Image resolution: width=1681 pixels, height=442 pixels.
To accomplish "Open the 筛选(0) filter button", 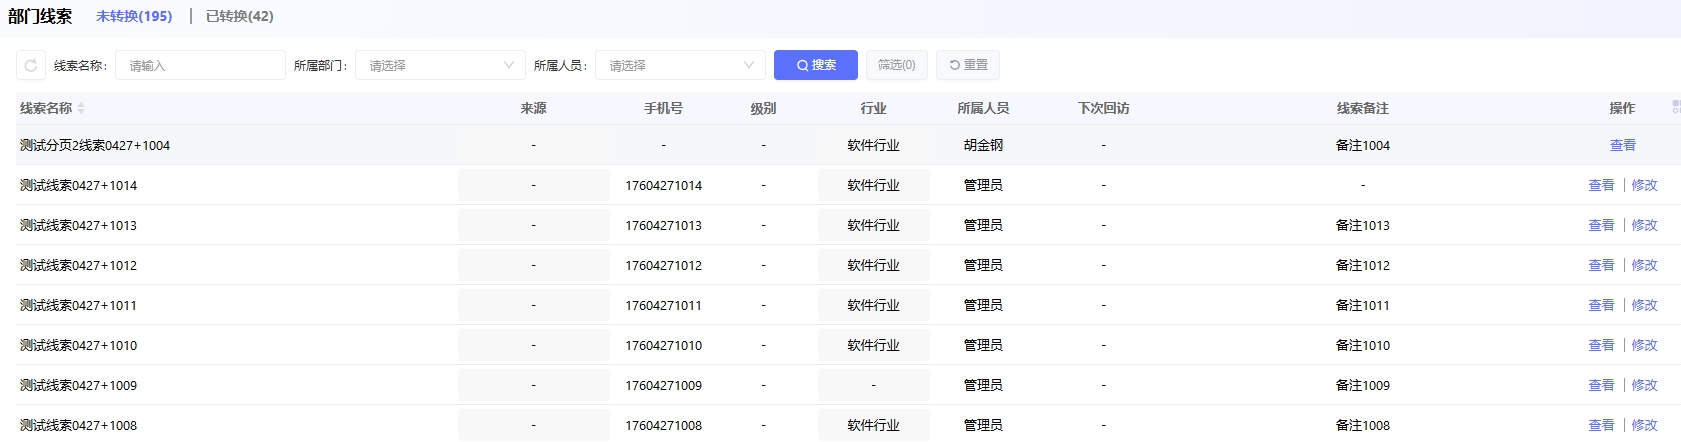I will click(x=896, y=65).
